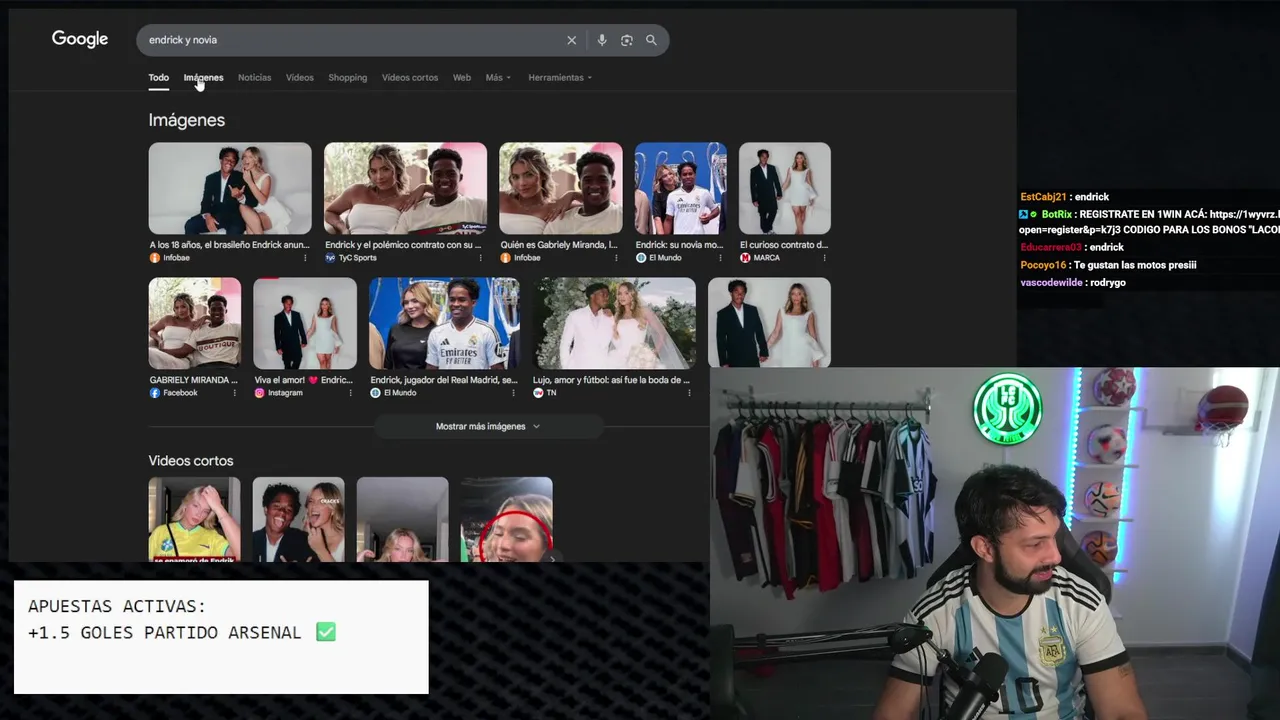Open three-dot menu for 'Endrick: su novia' result

(721, 258)
